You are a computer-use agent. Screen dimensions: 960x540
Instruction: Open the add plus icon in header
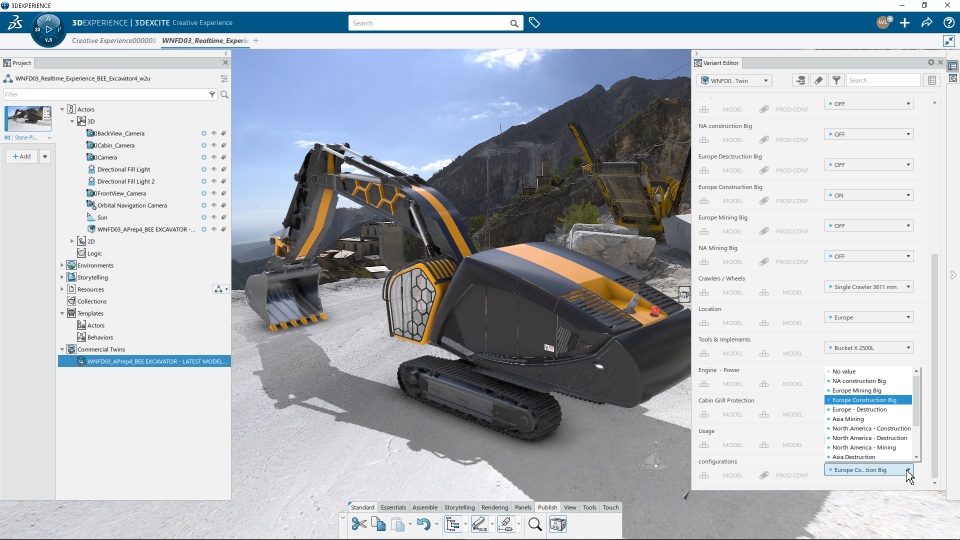(905, 23)
